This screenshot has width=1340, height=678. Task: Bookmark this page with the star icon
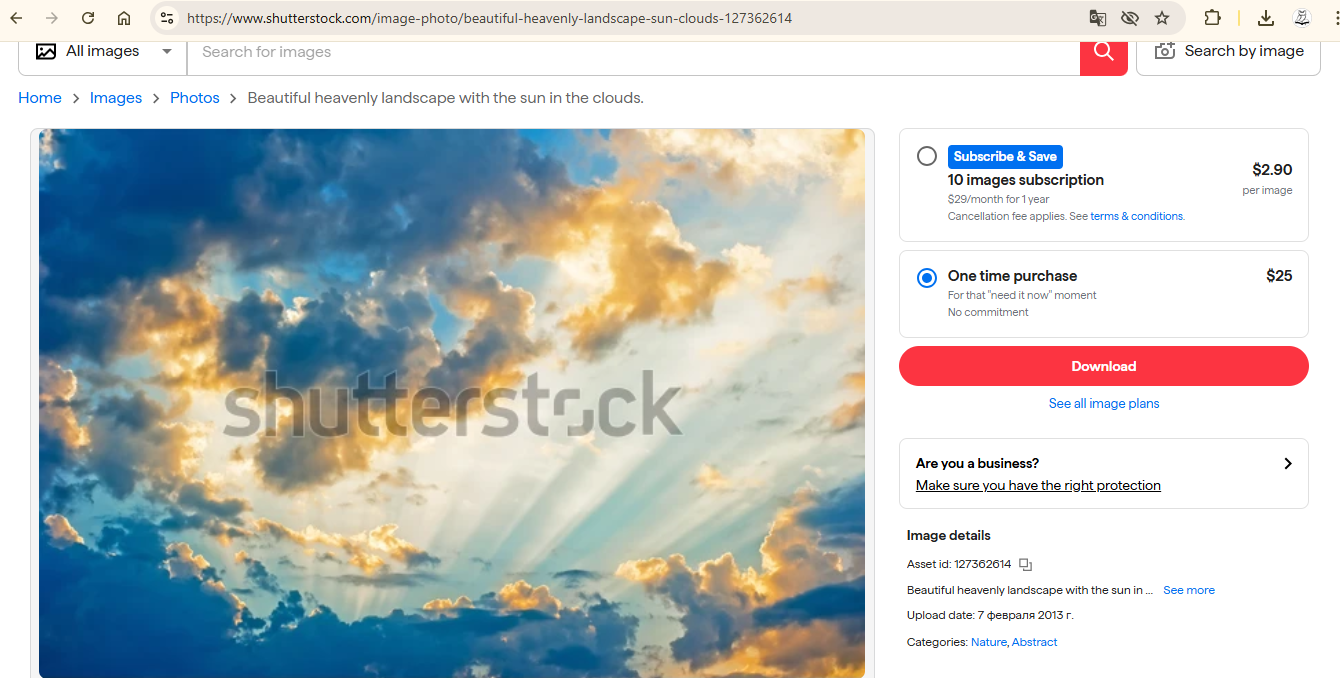[x=1162, y=18]
